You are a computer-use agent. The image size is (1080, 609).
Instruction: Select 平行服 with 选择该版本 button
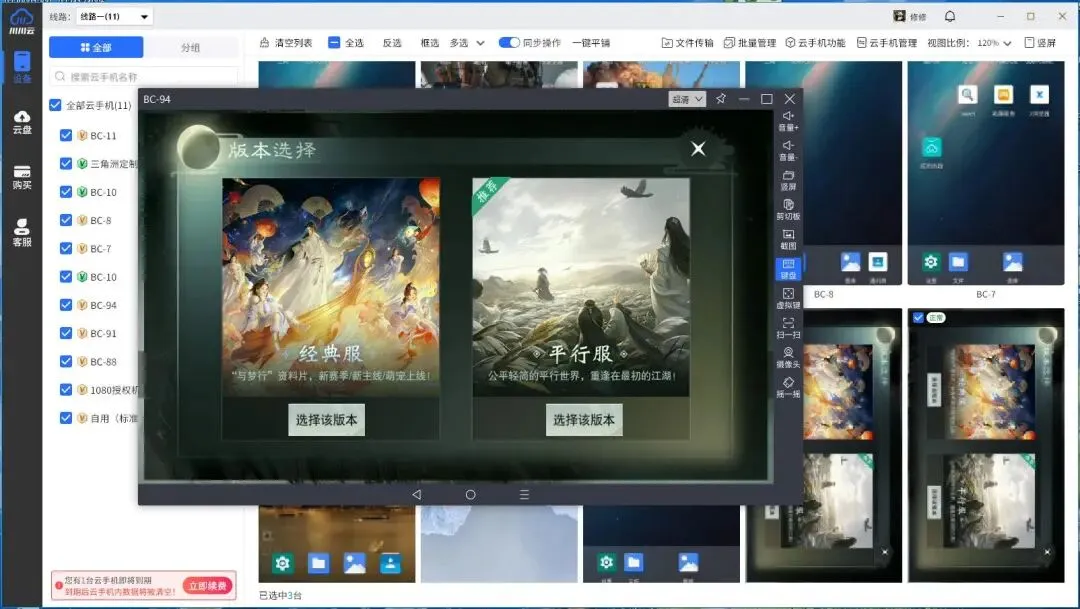point(584,420)
